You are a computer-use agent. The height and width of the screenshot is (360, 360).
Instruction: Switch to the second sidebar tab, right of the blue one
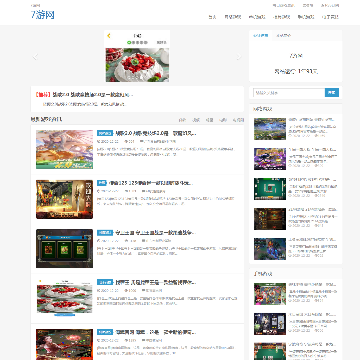(x=284, y=35)
